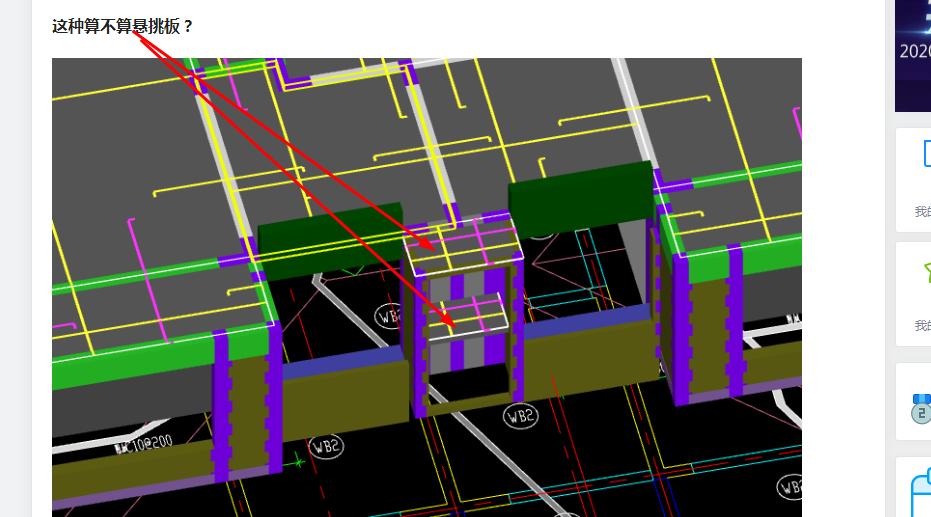
Task: Open the 3D structural model image
Action: coord(427,287)
